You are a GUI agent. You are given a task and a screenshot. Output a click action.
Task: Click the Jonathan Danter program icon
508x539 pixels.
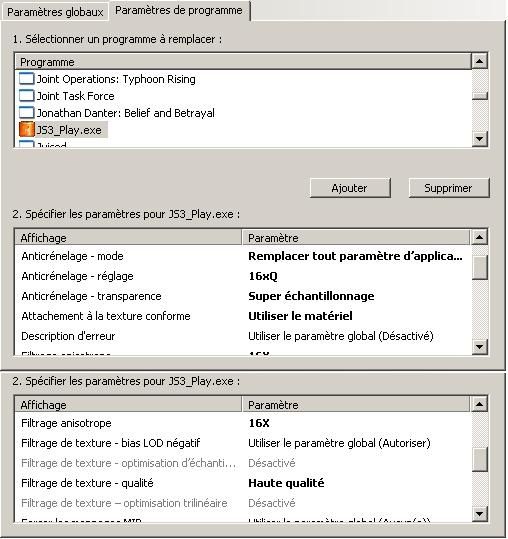26,113
